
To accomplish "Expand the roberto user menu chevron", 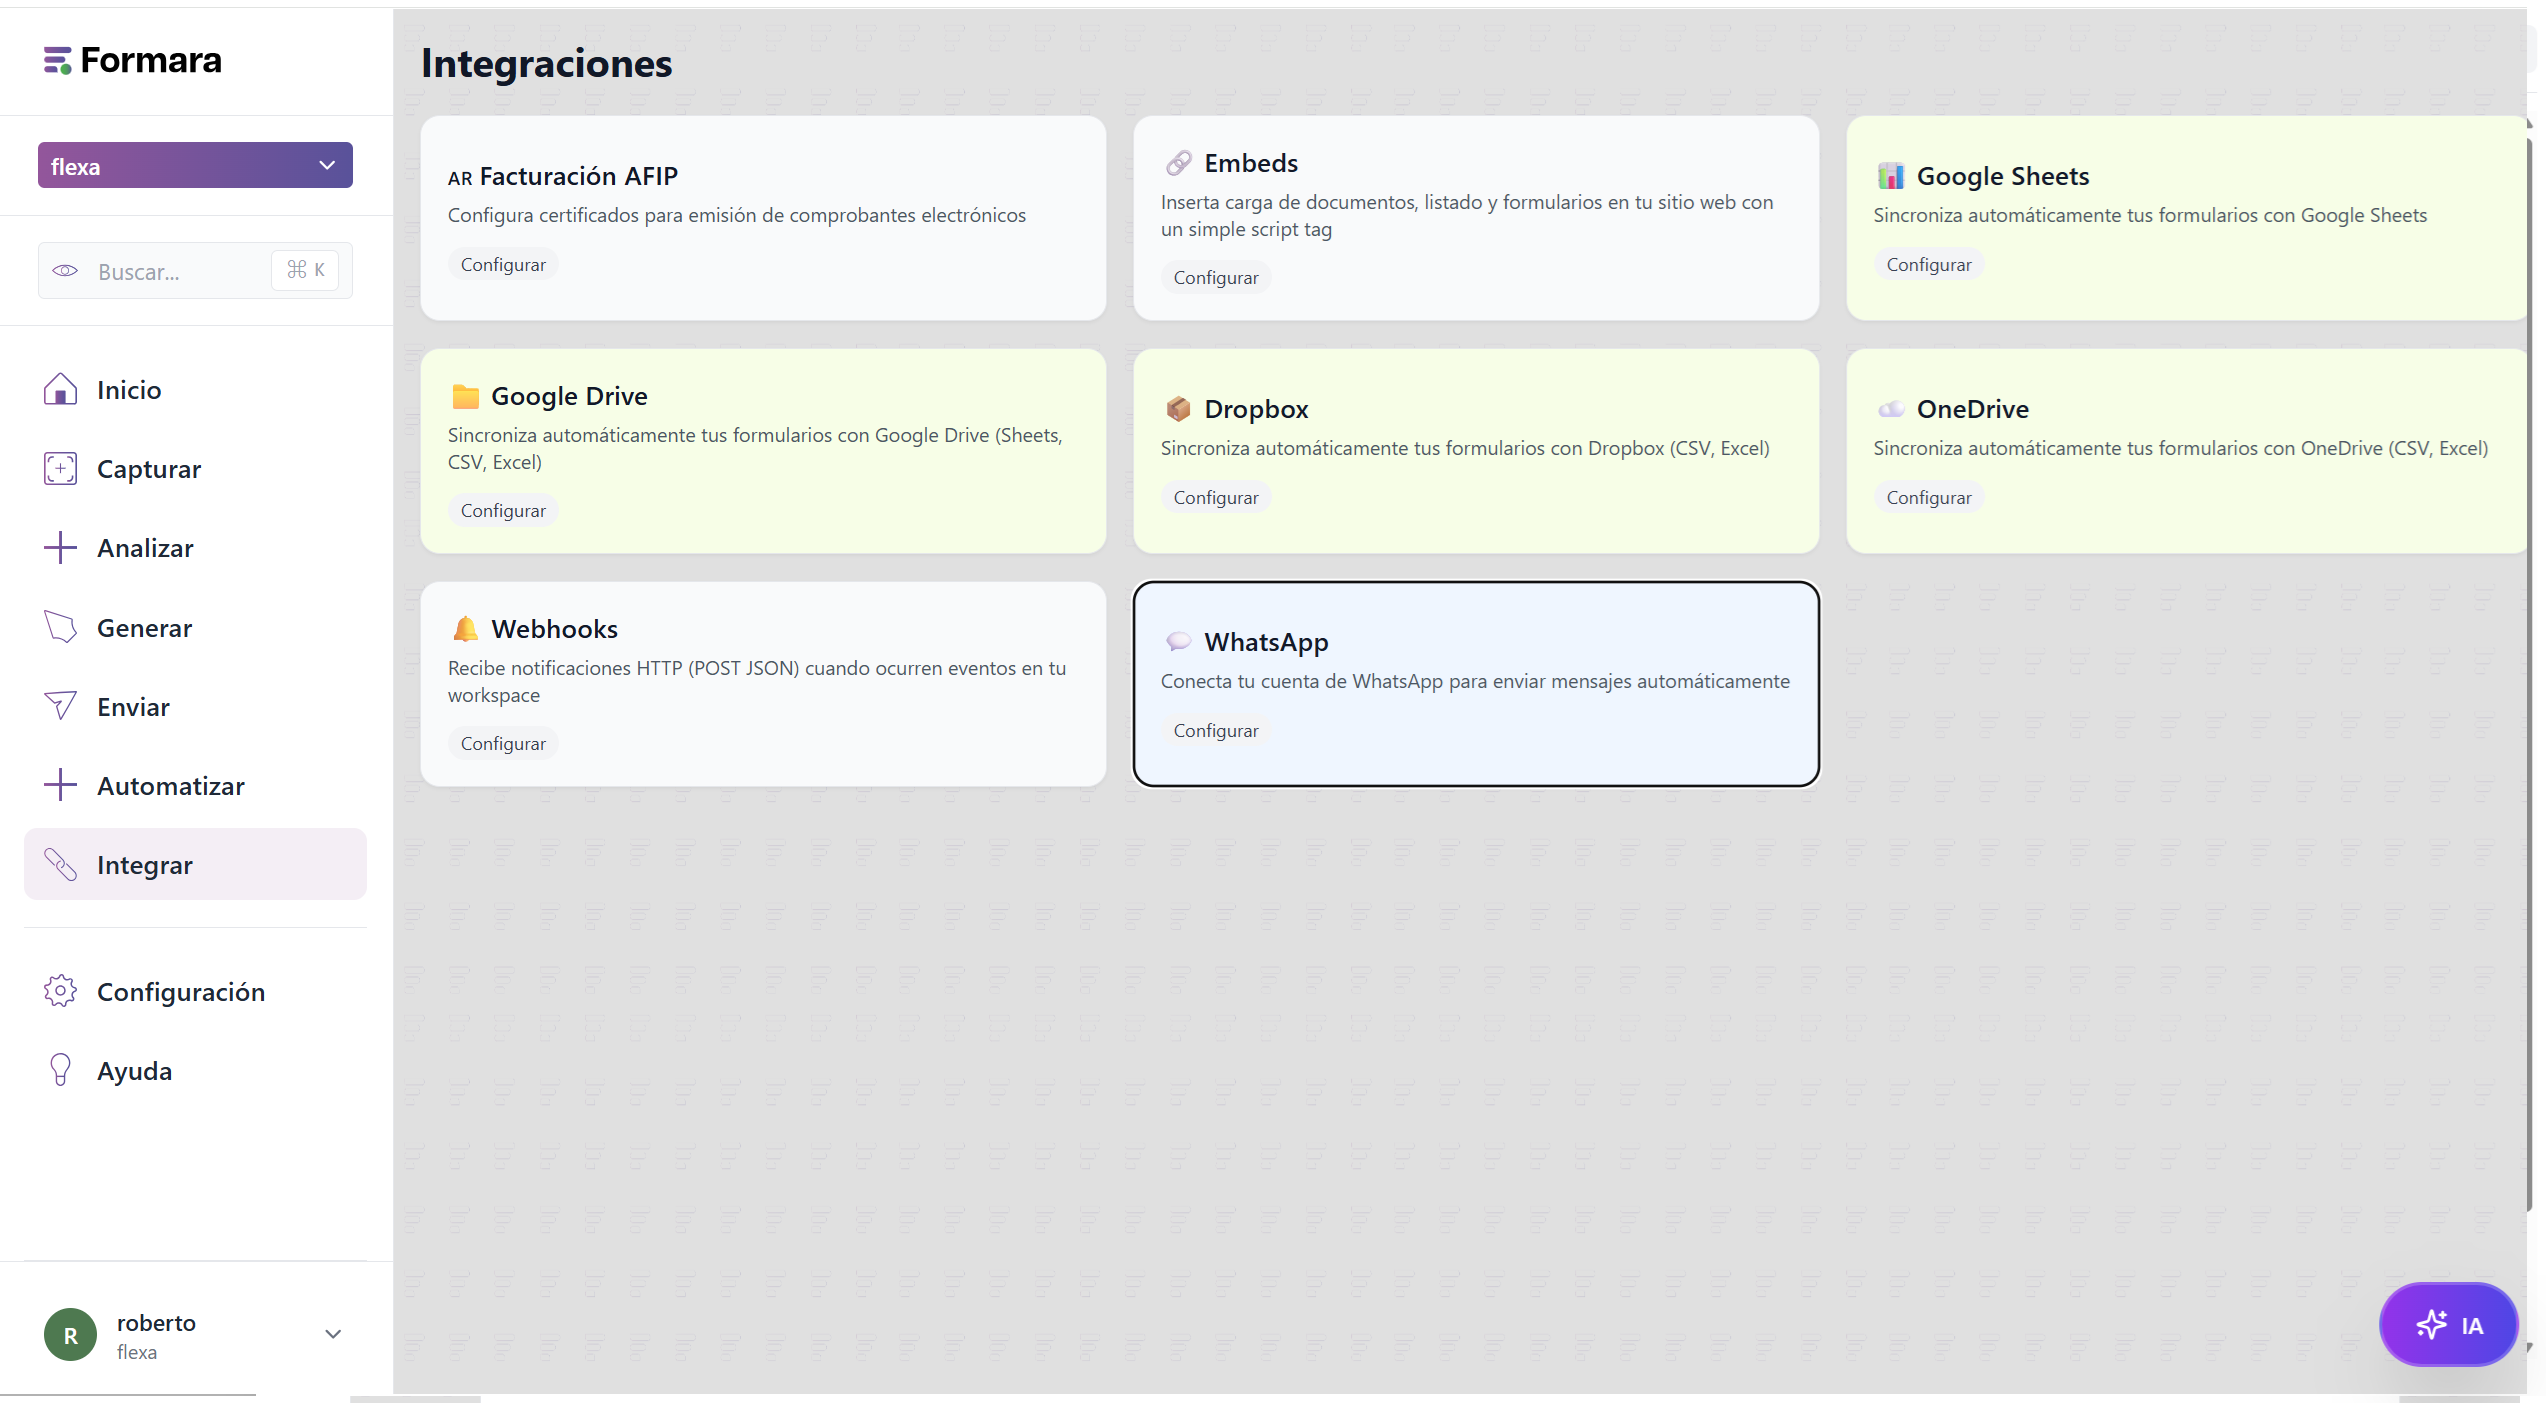I will coord(333,1334).
